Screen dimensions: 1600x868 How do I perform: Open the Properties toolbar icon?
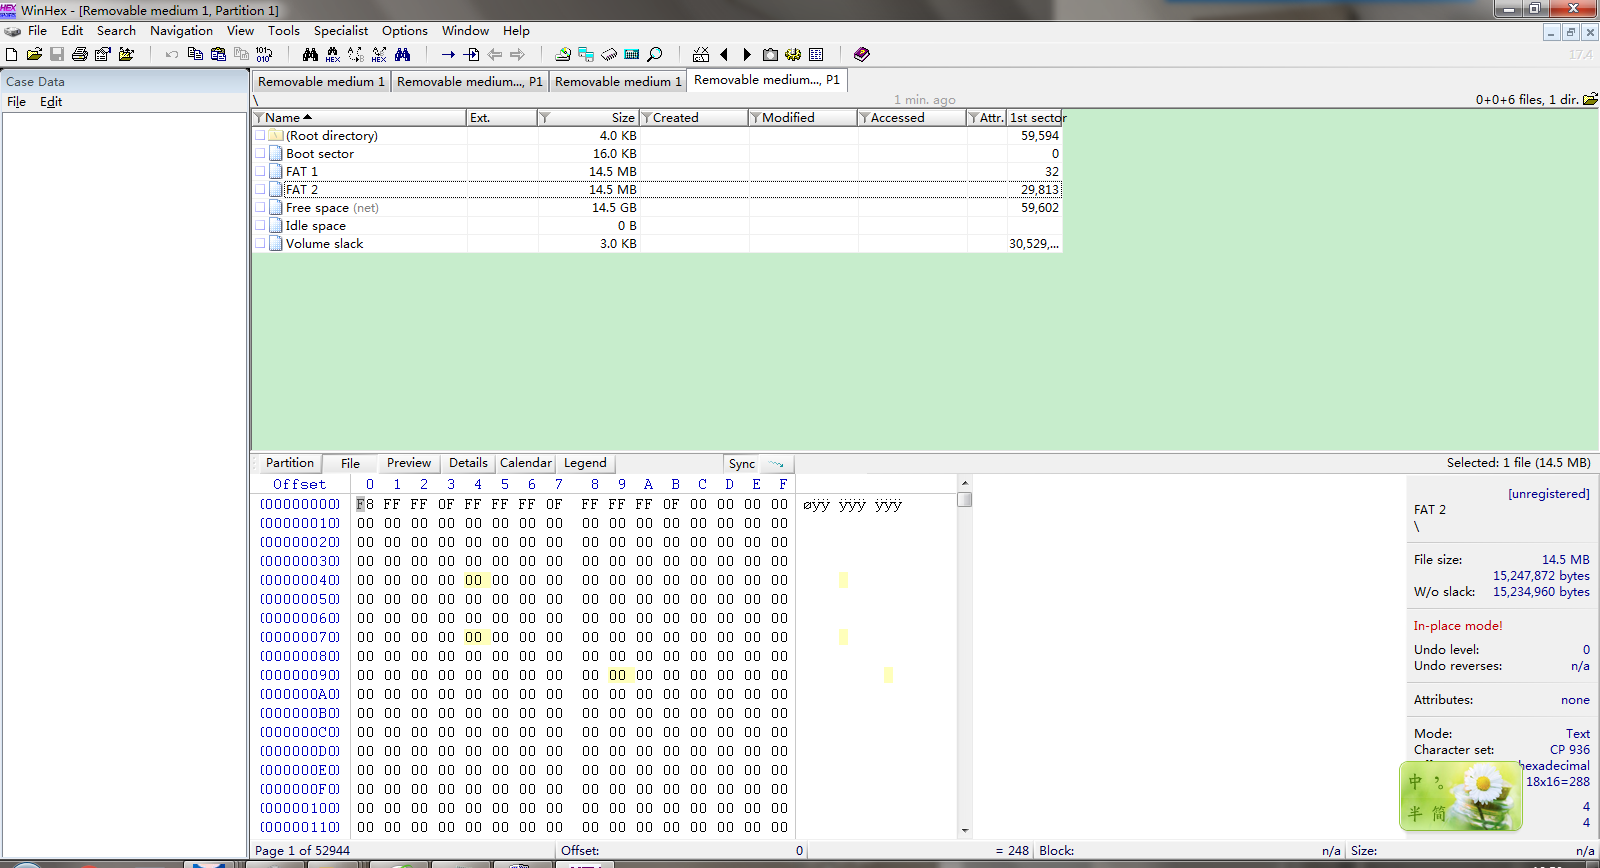pos(103,54)
